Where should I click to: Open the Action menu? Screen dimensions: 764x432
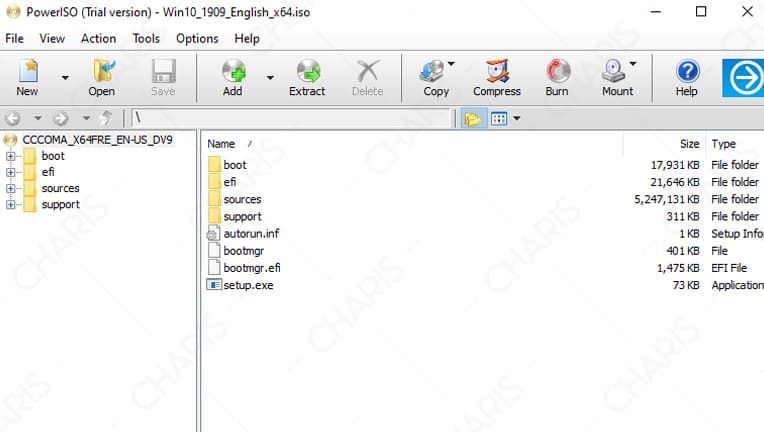click(98, 38)
